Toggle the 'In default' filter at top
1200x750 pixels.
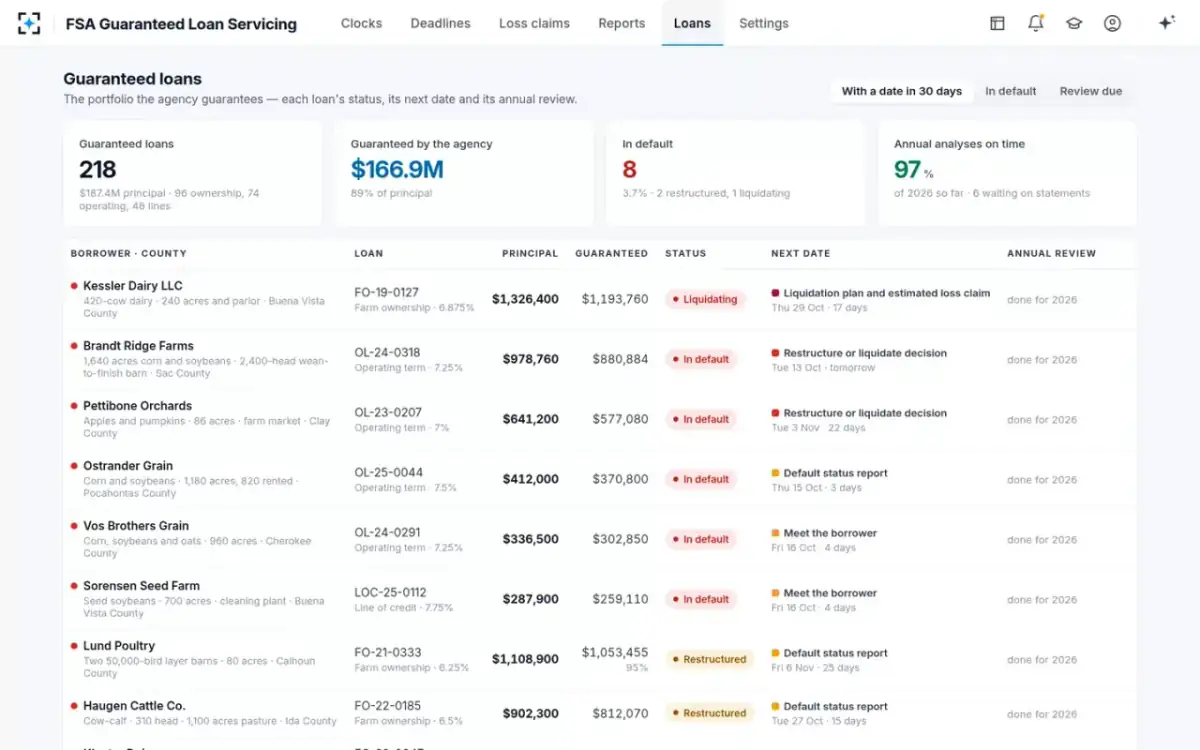click(1011, 91)
